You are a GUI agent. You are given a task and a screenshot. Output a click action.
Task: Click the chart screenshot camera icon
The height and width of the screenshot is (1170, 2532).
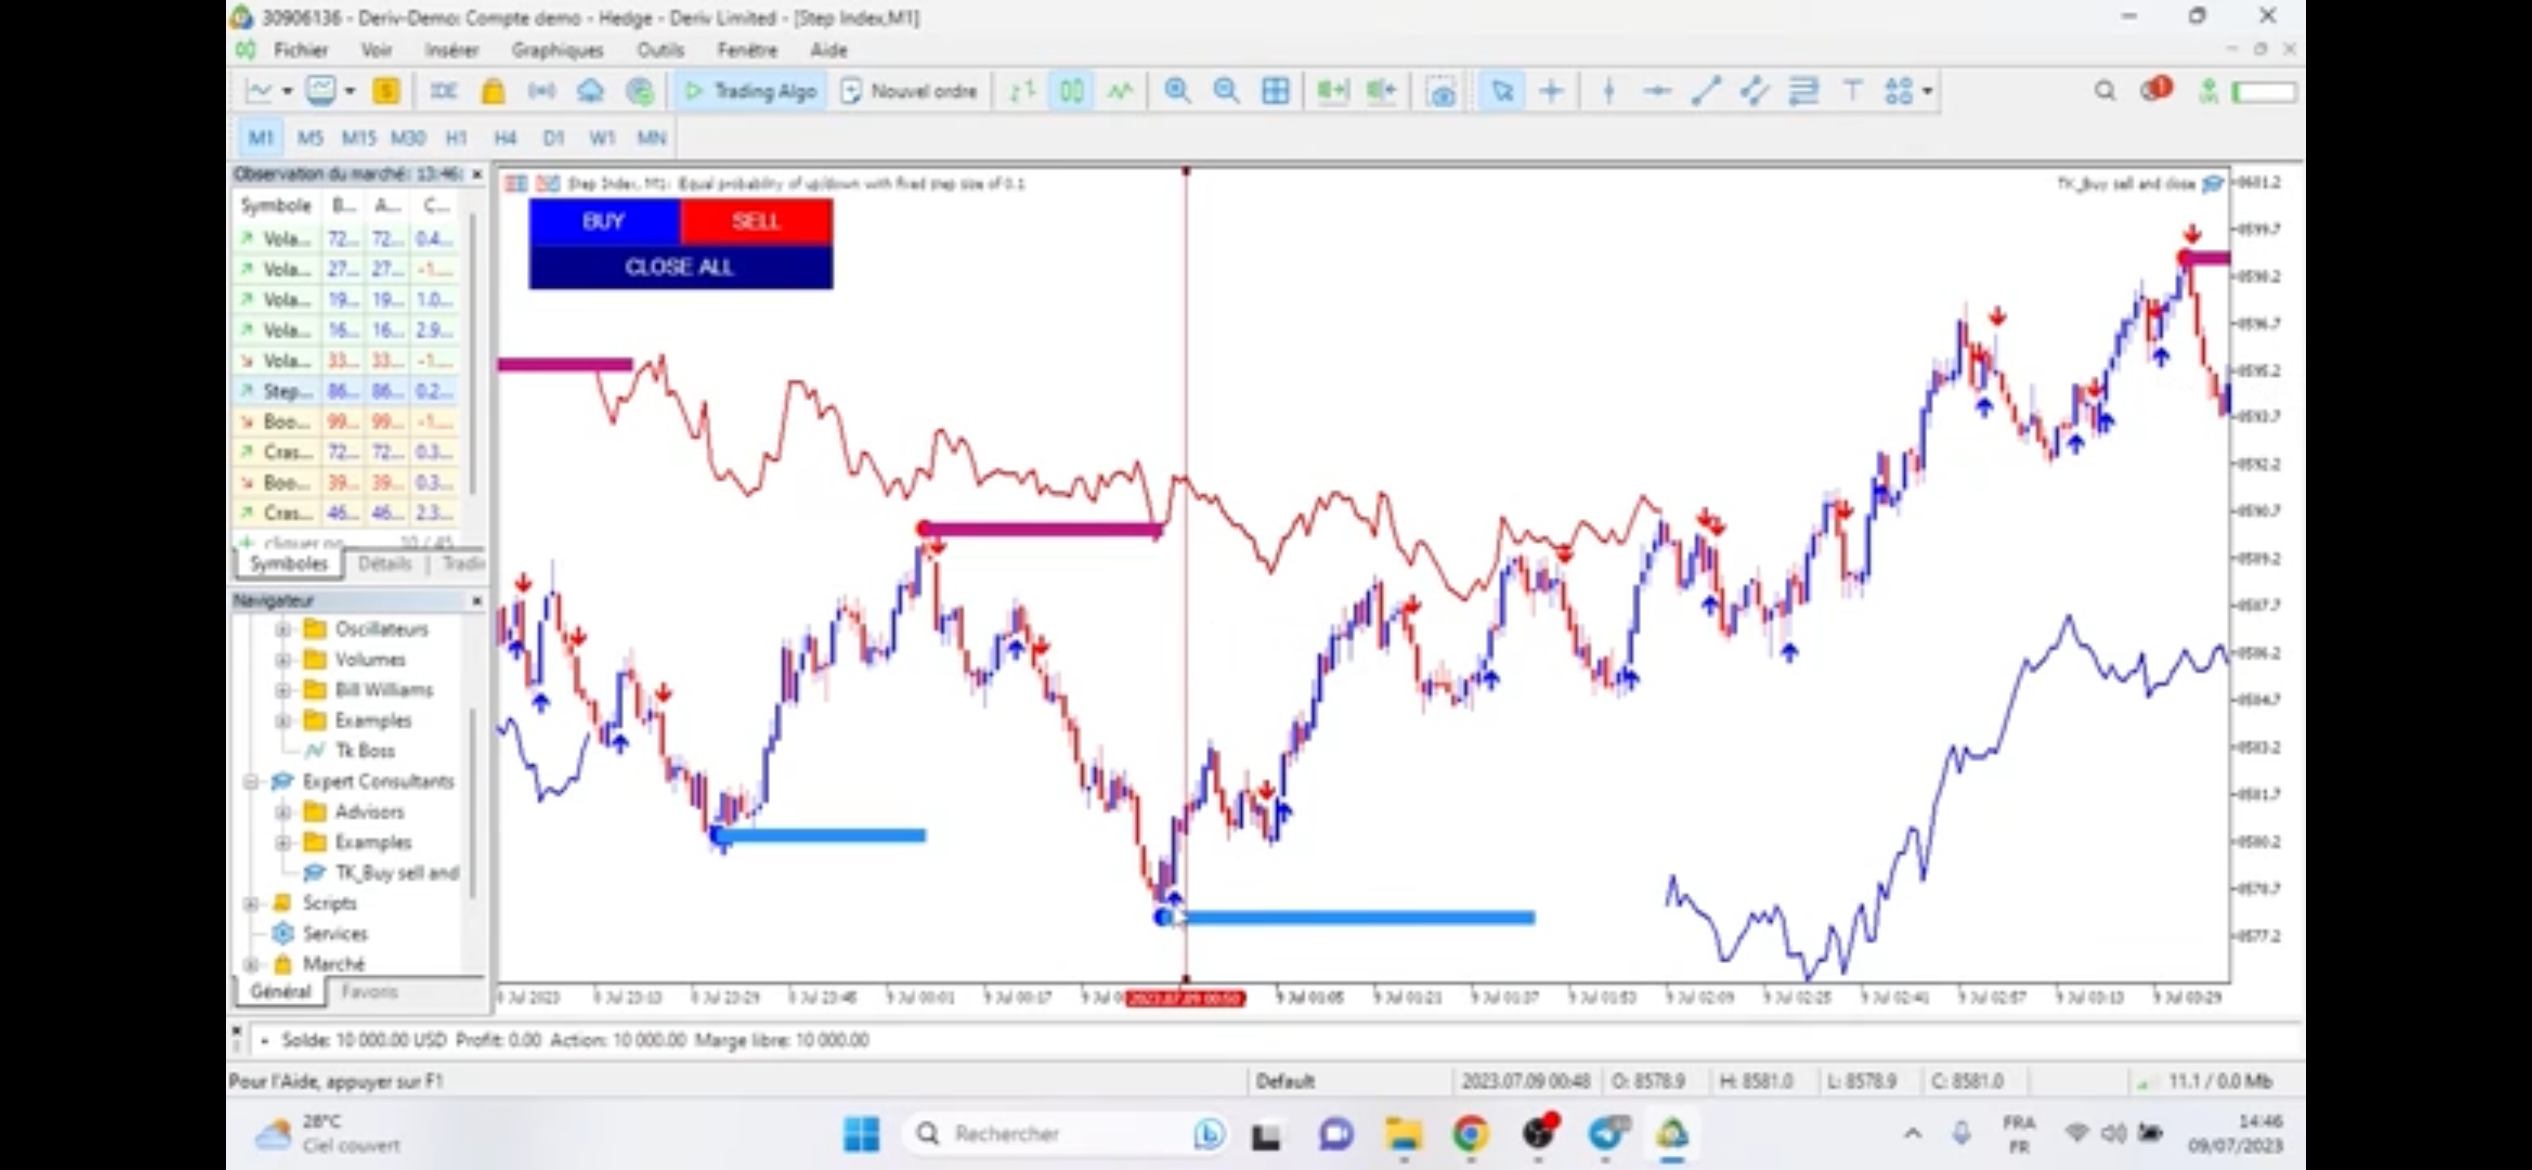1441,93
